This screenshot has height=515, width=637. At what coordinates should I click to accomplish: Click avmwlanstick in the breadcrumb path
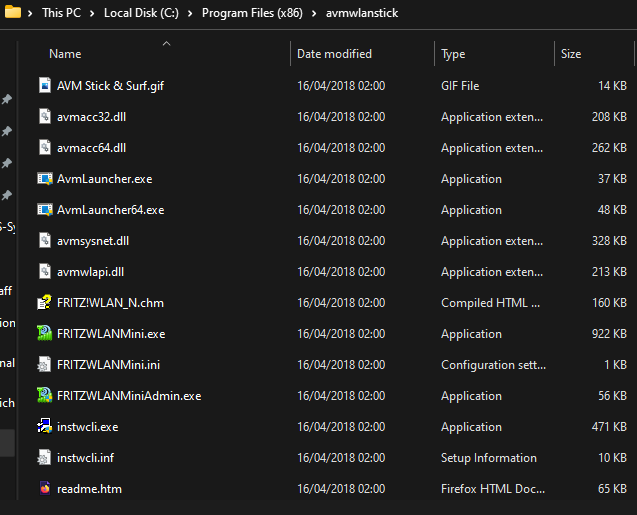tap(362, 13)
